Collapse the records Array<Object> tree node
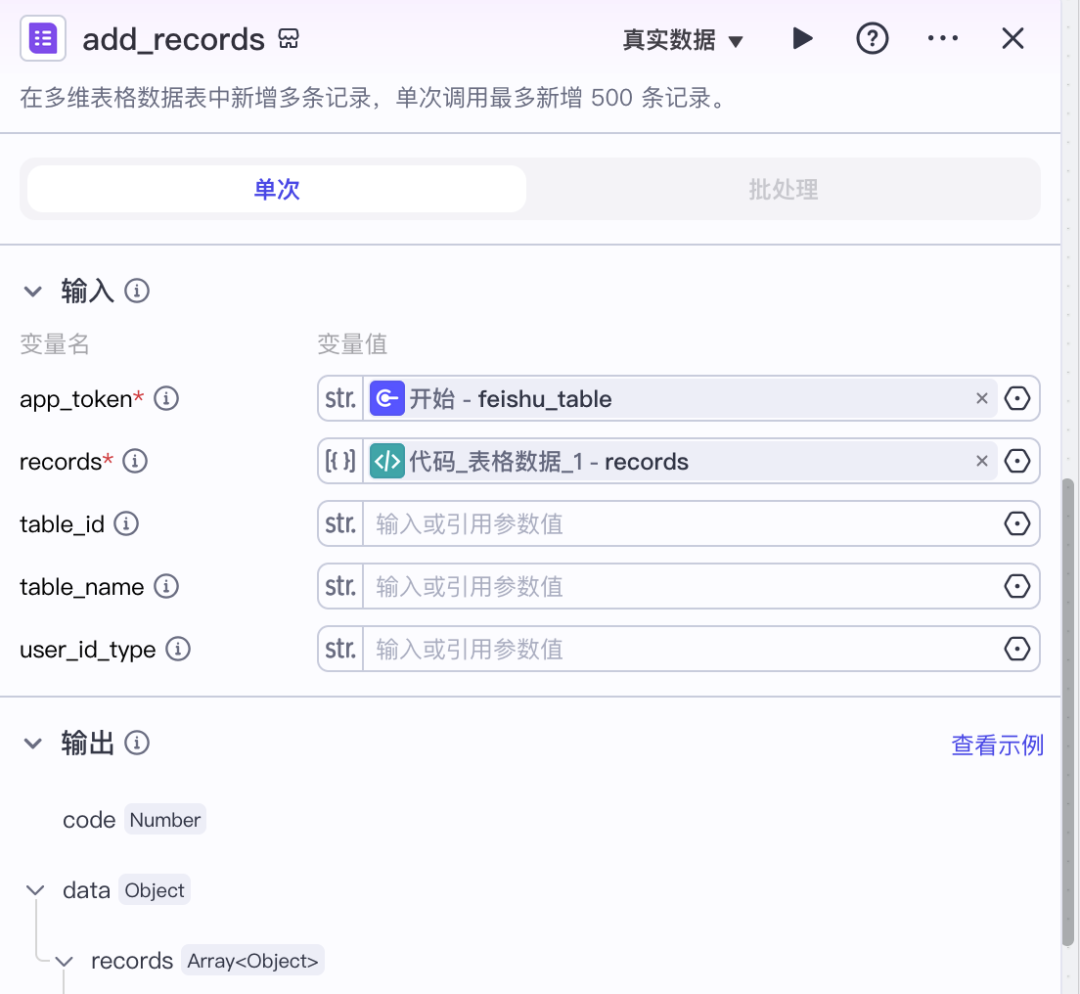 64,961
